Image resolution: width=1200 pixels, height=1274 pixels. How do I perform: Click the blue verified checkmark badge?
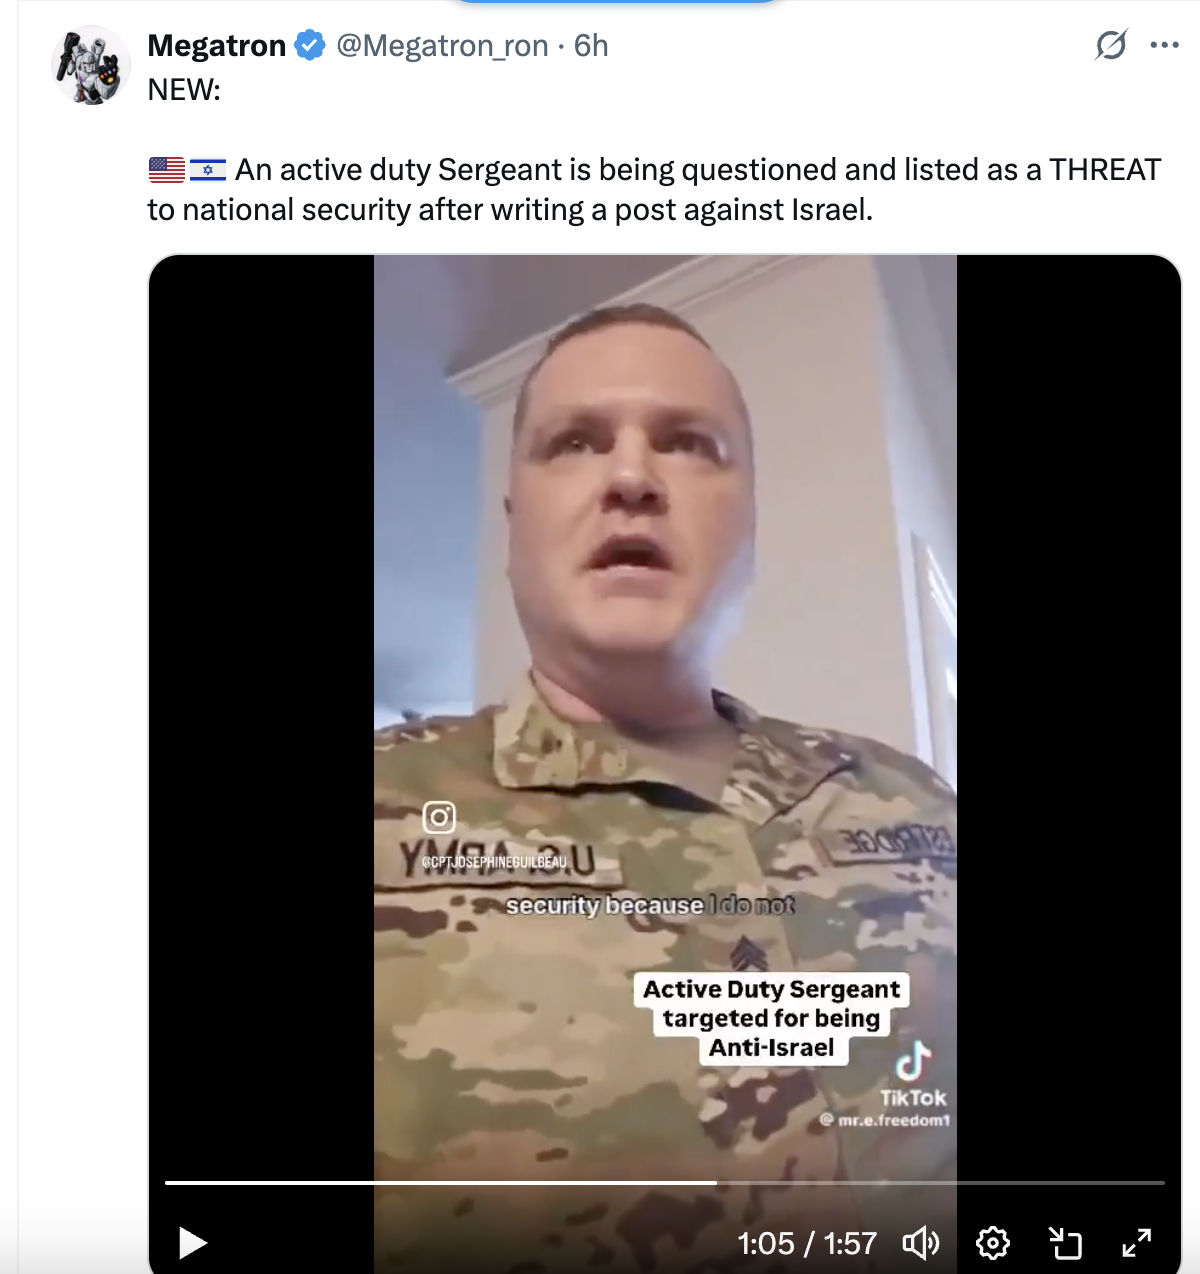point(310,45)
